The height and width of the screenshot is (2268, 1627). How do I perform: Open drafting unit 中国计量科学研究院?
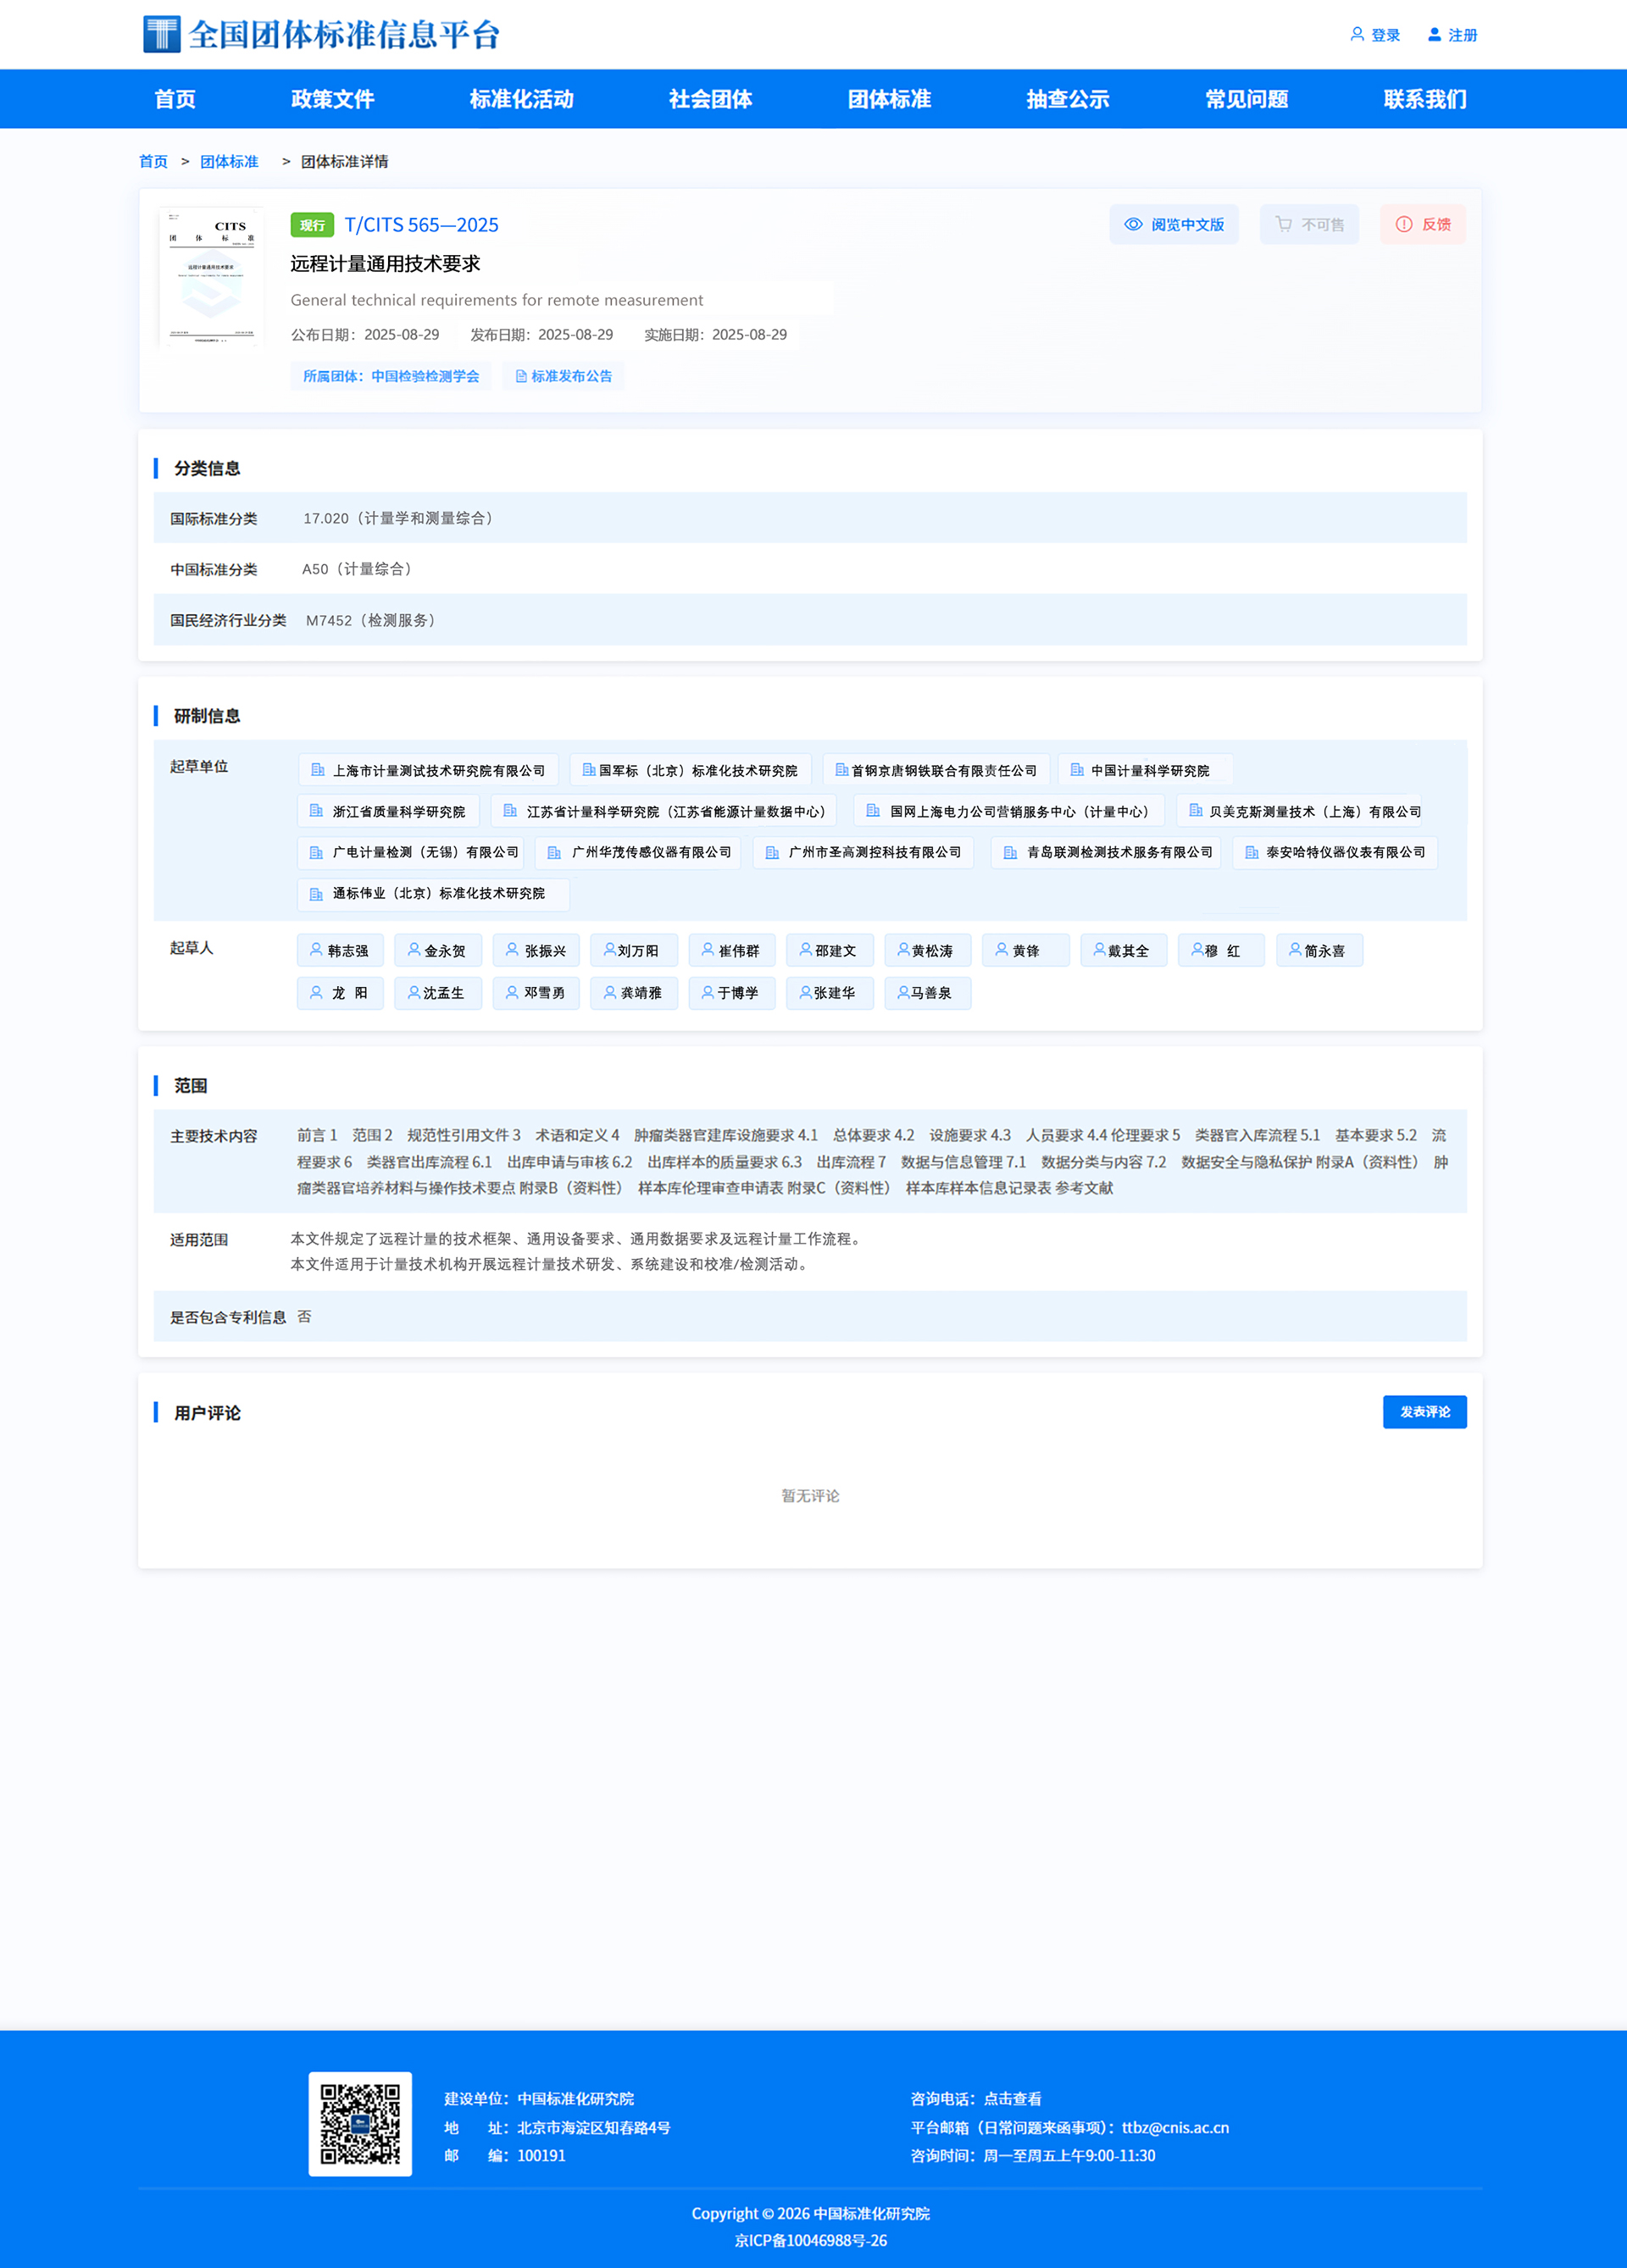click(x=1145, y=770)
